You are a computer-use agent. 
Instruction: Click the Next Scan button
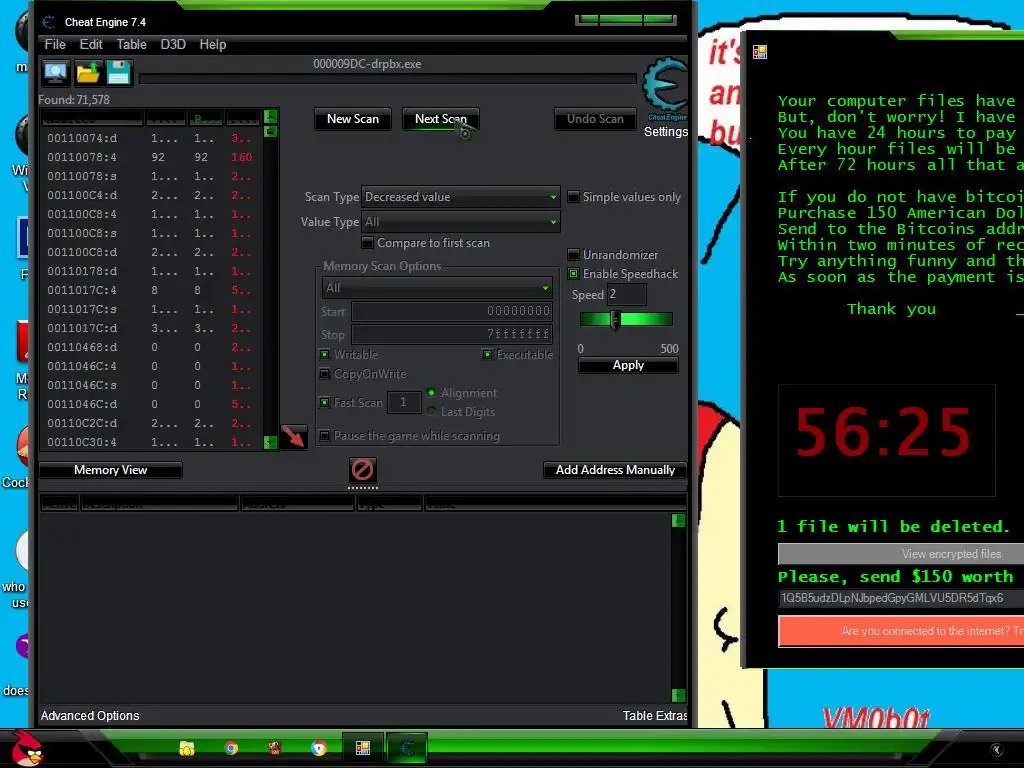441,119
